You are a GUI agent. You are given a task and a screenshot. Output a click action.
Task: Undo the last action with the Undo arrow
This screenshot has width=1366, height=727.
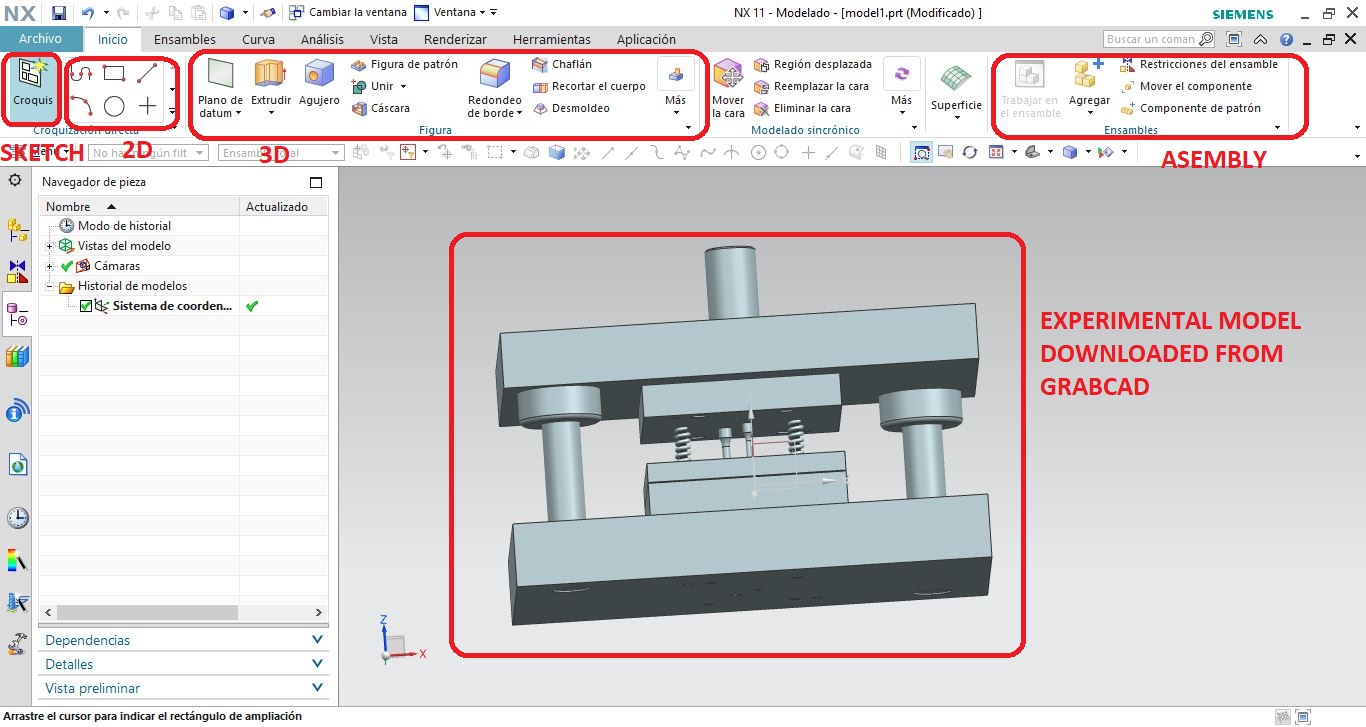(x=88, y=13)
